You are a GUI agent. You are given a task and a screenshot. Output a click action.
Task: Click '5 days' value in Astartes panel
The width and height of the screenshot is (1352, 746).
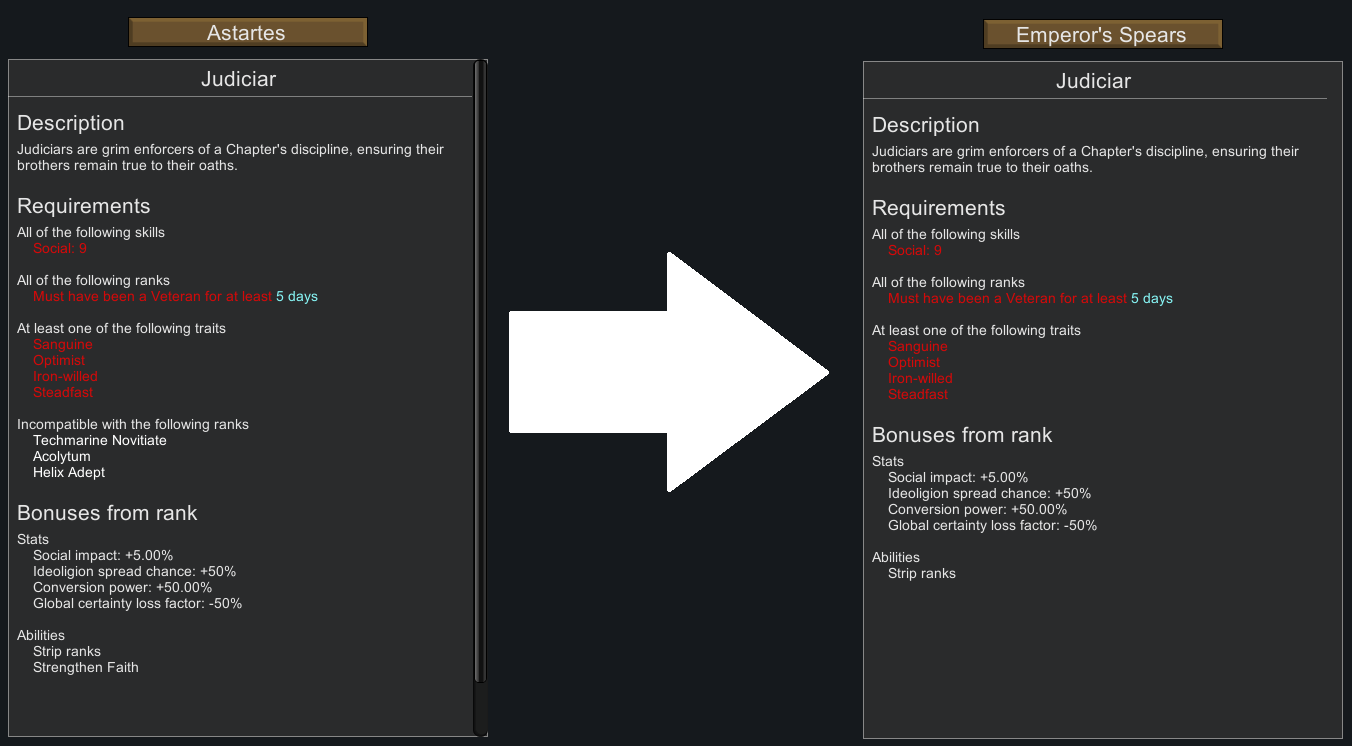(x=297, y=296)
